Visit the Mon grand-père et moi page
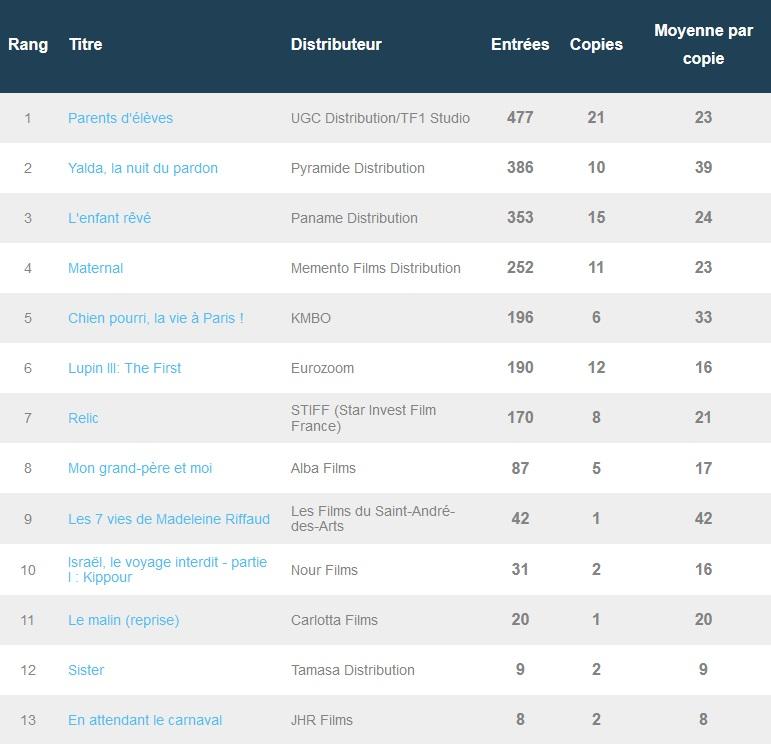Viewport: 771px width, 744px height. click(x=140, y=468)
